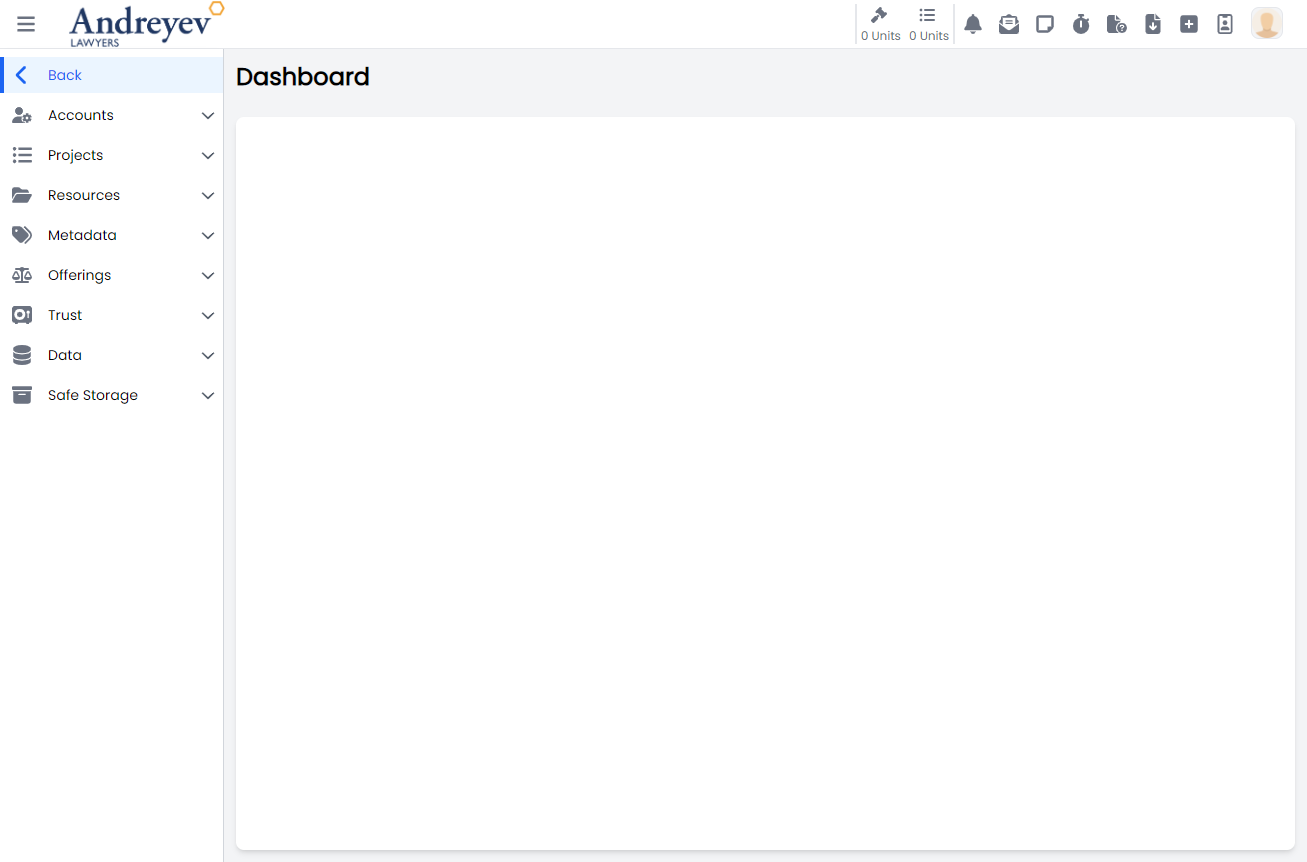Open the user profile avatar
The image size is (1307, 862).
1267,24
